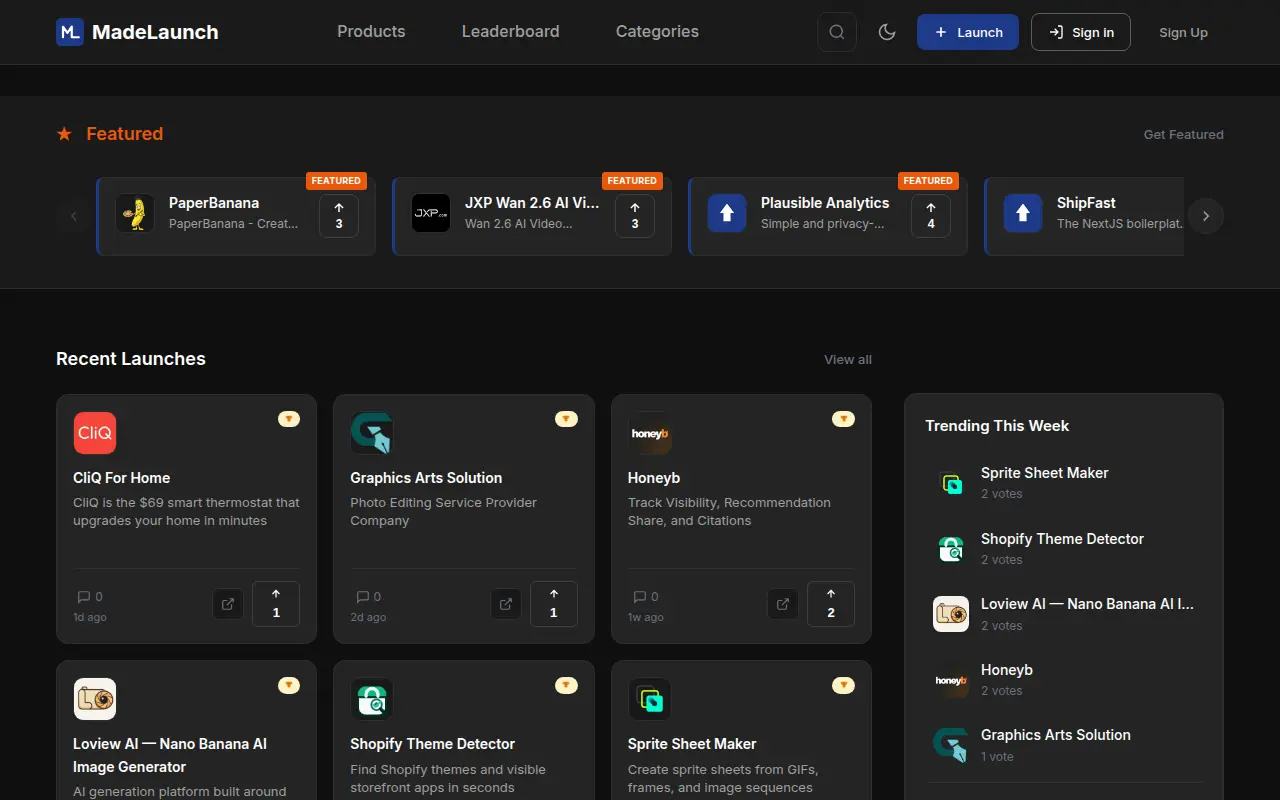This screenshot has height=800, width=1280.
Task: Click Loview AI card logo
Action: (x=95, y=699)
